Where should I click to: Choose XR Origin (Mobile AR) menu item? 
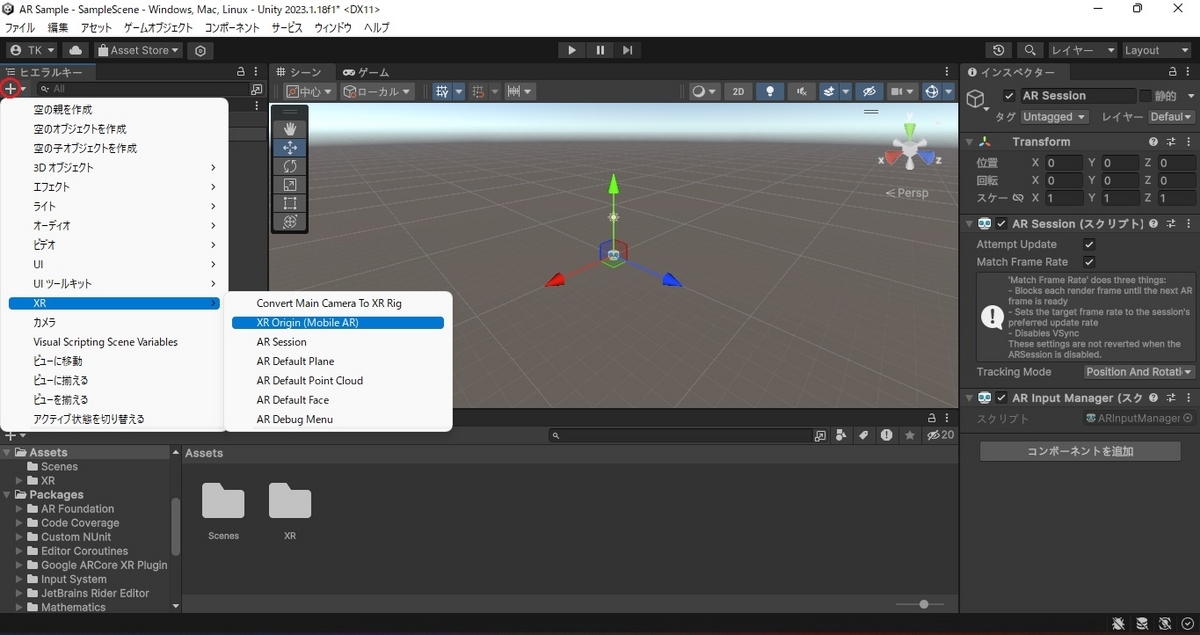tap(337, 322)
